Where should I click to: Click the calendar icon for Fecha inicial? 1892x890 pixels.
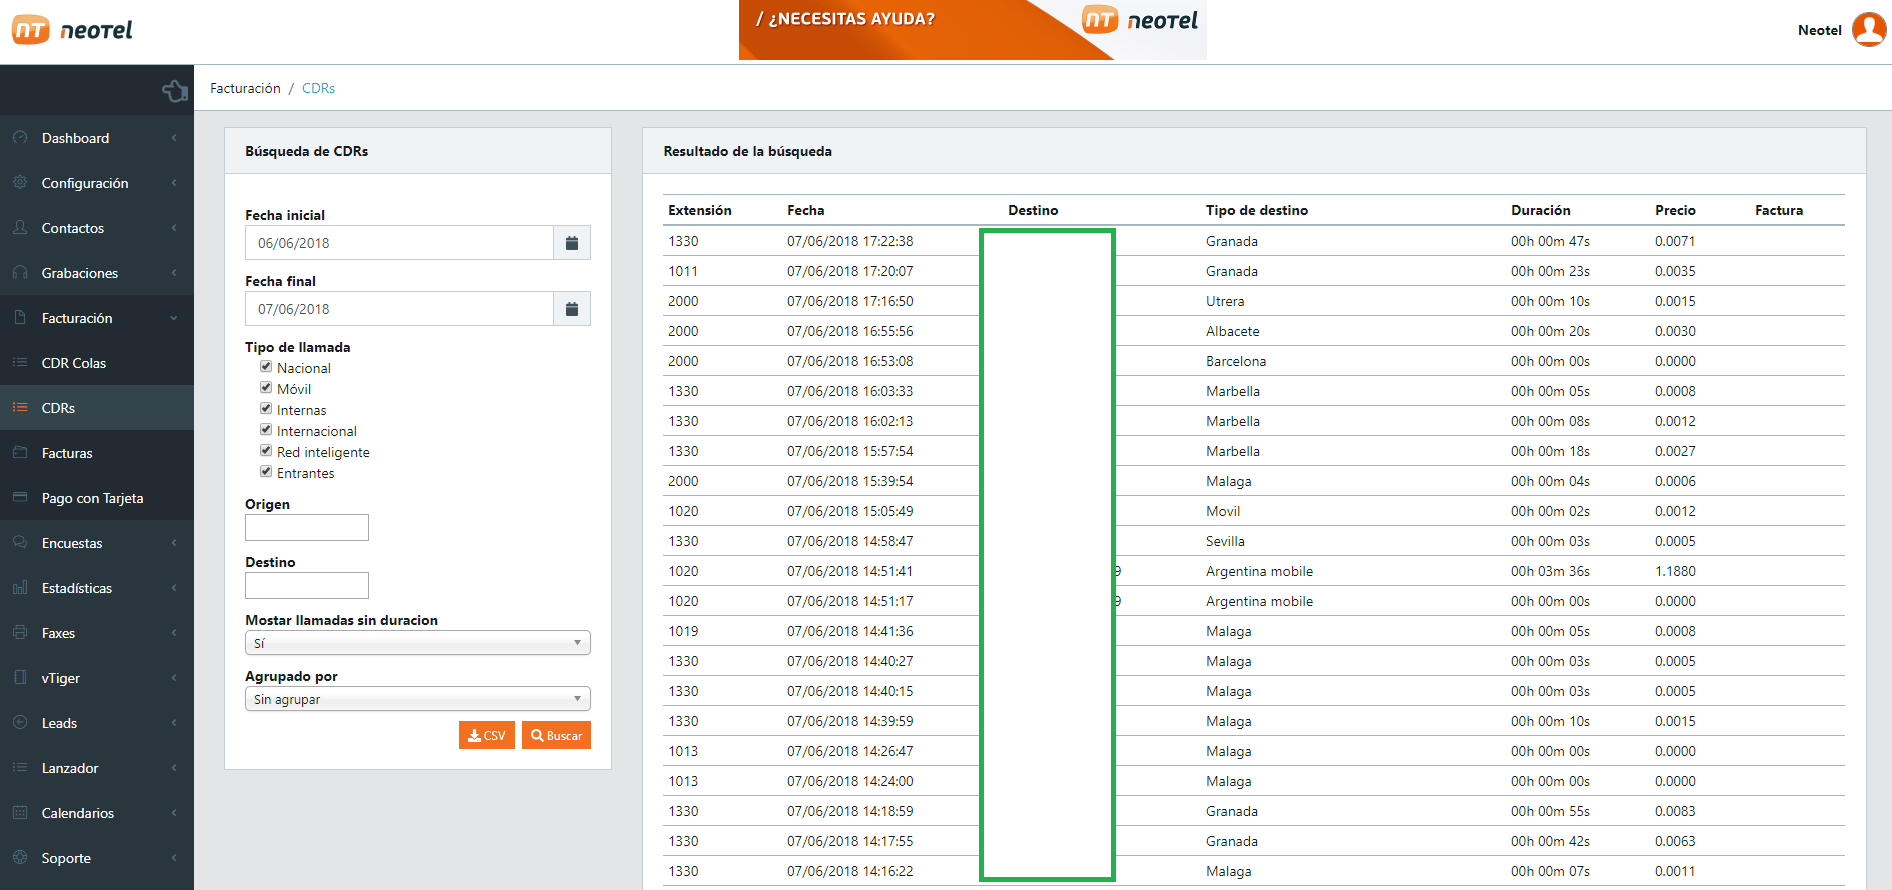pyautogui.click(x=571, y=243)
